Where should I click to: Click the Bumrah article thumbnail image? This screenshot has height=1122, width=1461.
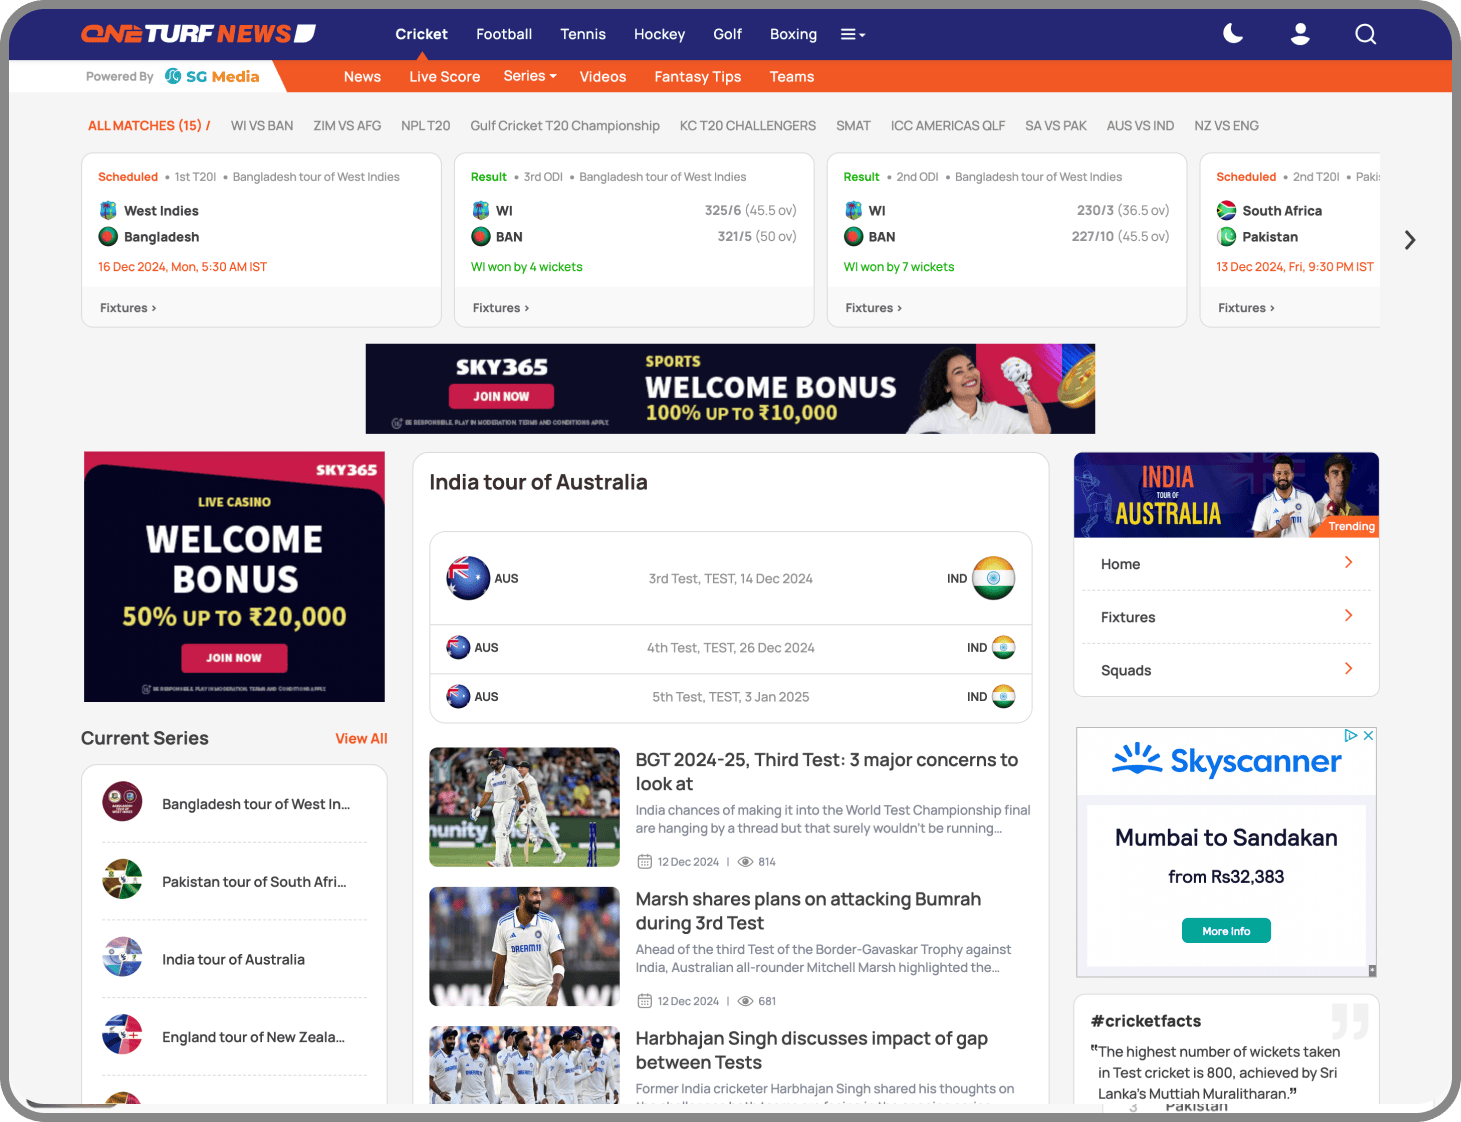pyautogui.click(x=525, y=946)
